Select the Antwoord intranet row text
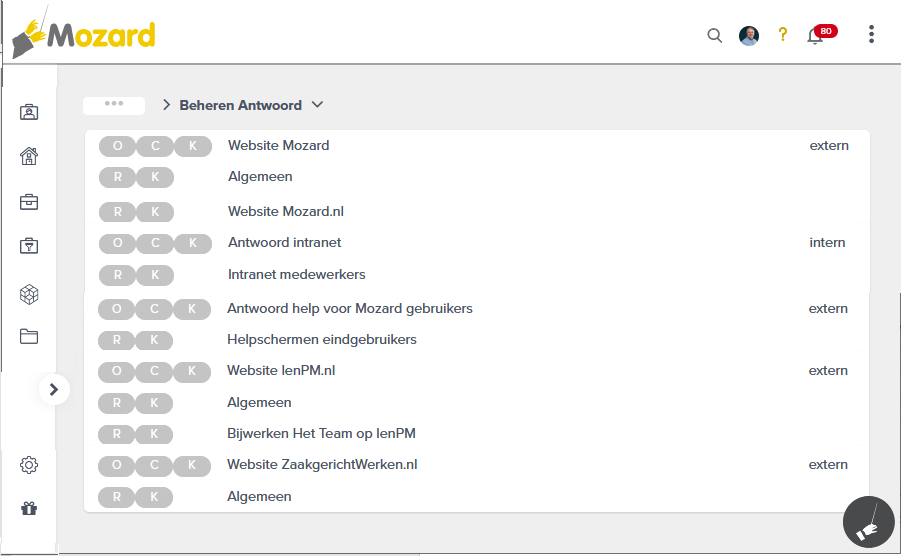901x556 pixels. (284, 242)
